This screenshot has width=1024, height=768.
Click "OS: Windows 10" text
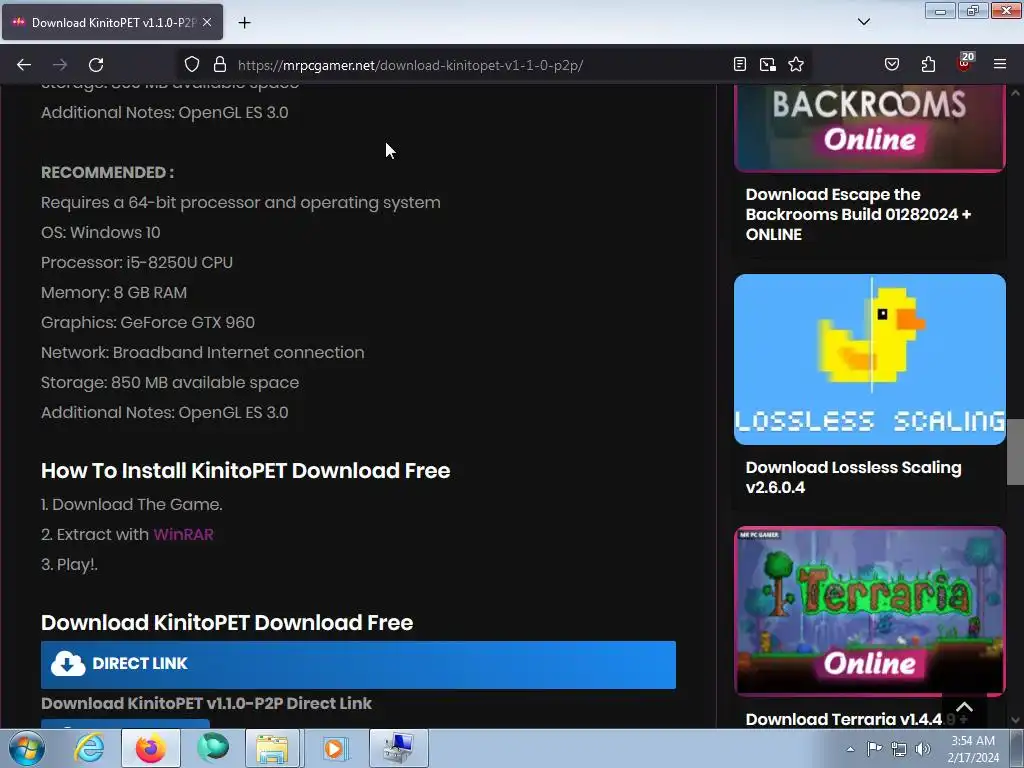(101, 232)
